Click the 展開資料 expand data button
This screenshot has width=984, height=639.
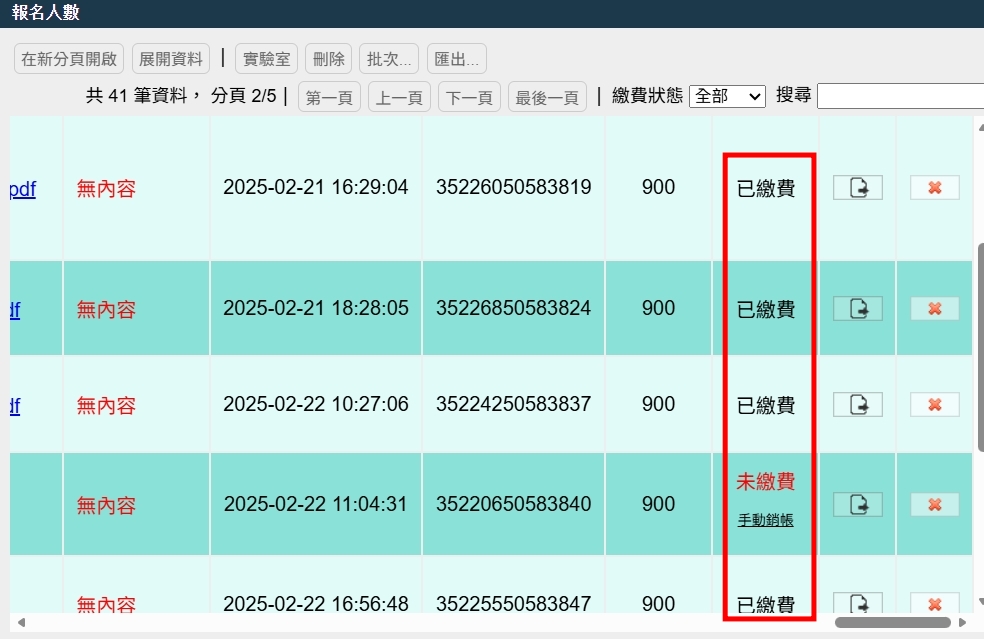coord(170,58)
